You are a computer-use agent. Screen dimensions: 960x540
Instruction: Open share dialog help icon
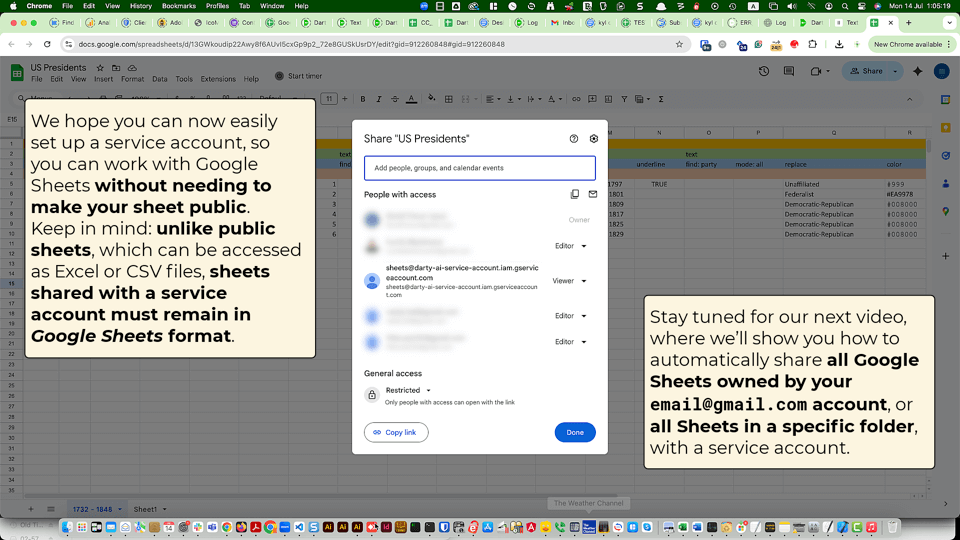574,139
